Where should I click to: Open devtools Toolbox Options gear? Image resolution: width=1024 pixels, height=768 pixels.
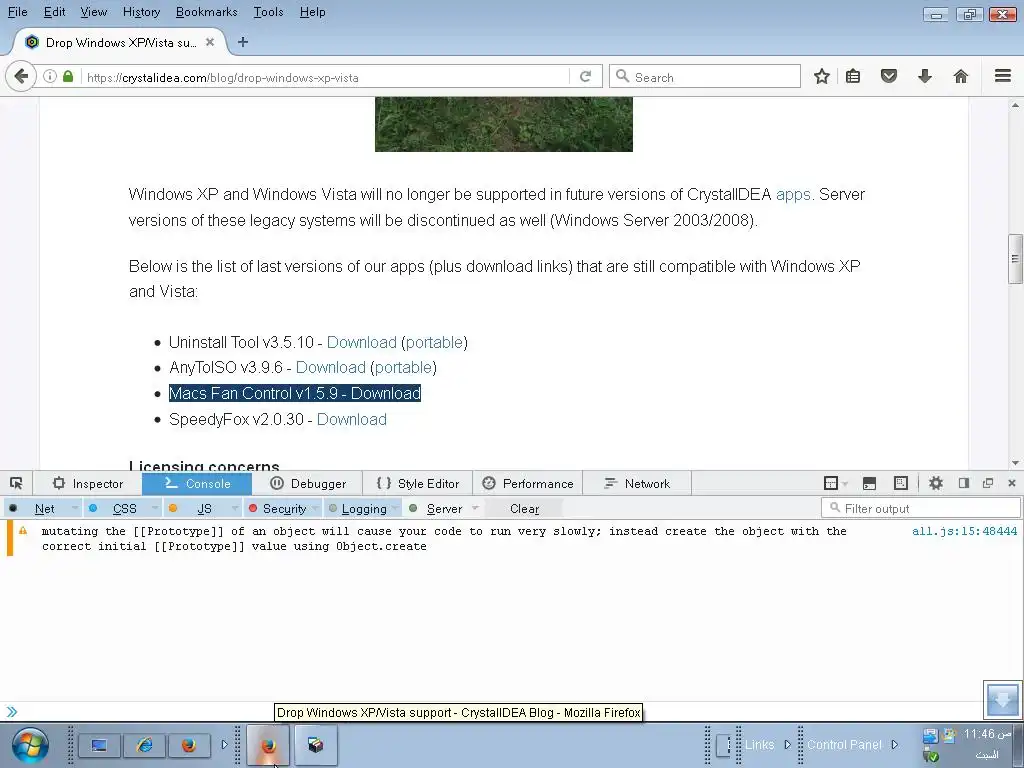[x=936, y=483]
